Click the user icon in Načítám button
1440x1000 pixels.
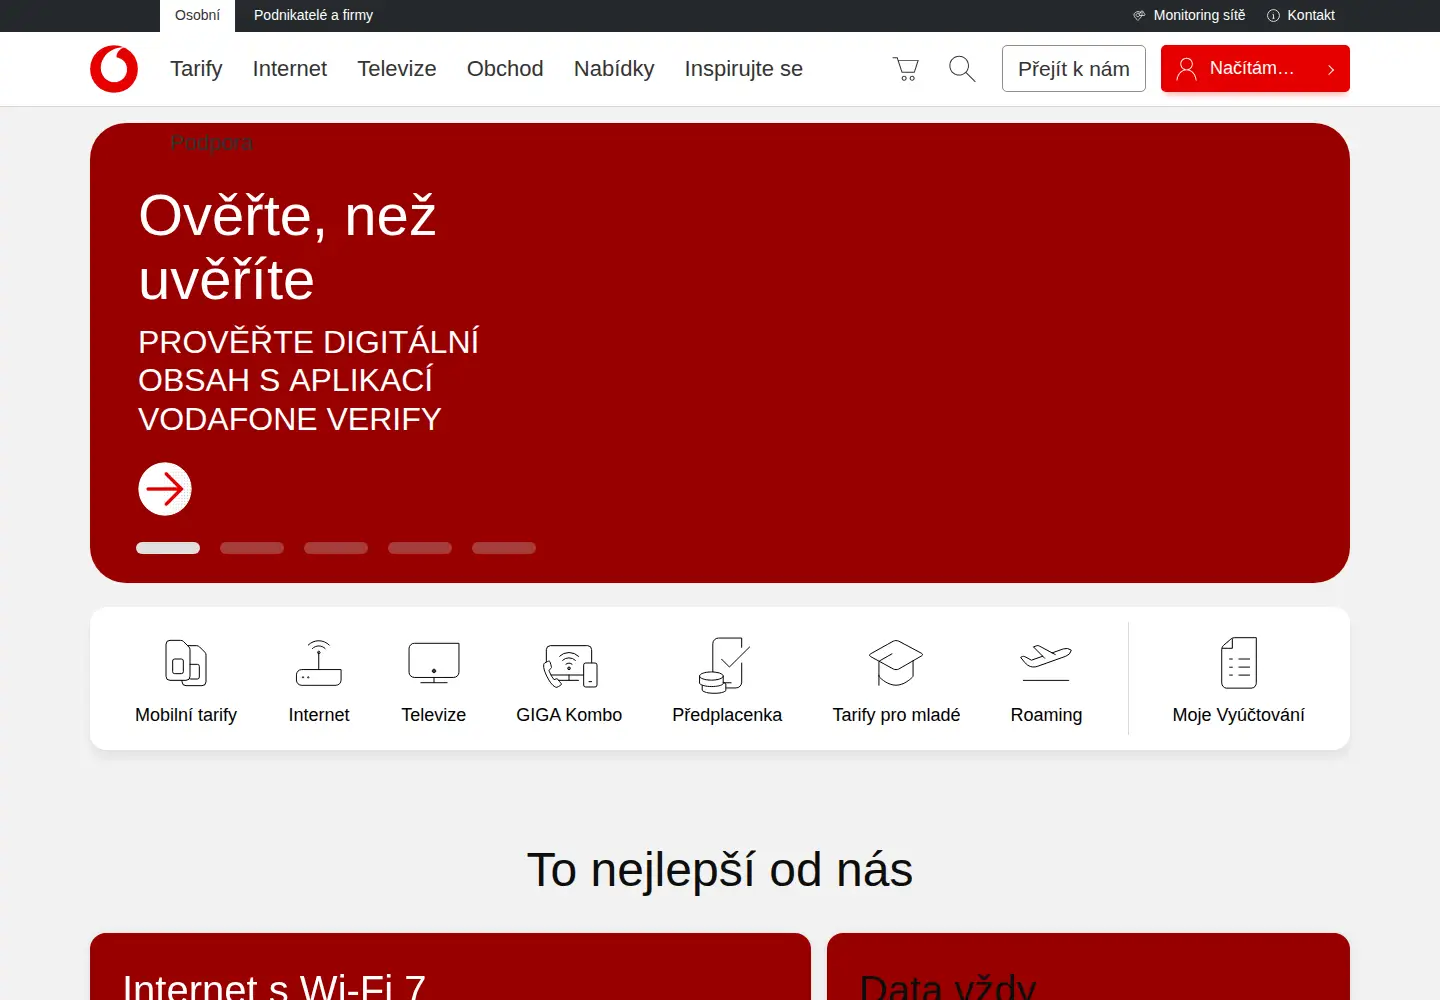1186,68
